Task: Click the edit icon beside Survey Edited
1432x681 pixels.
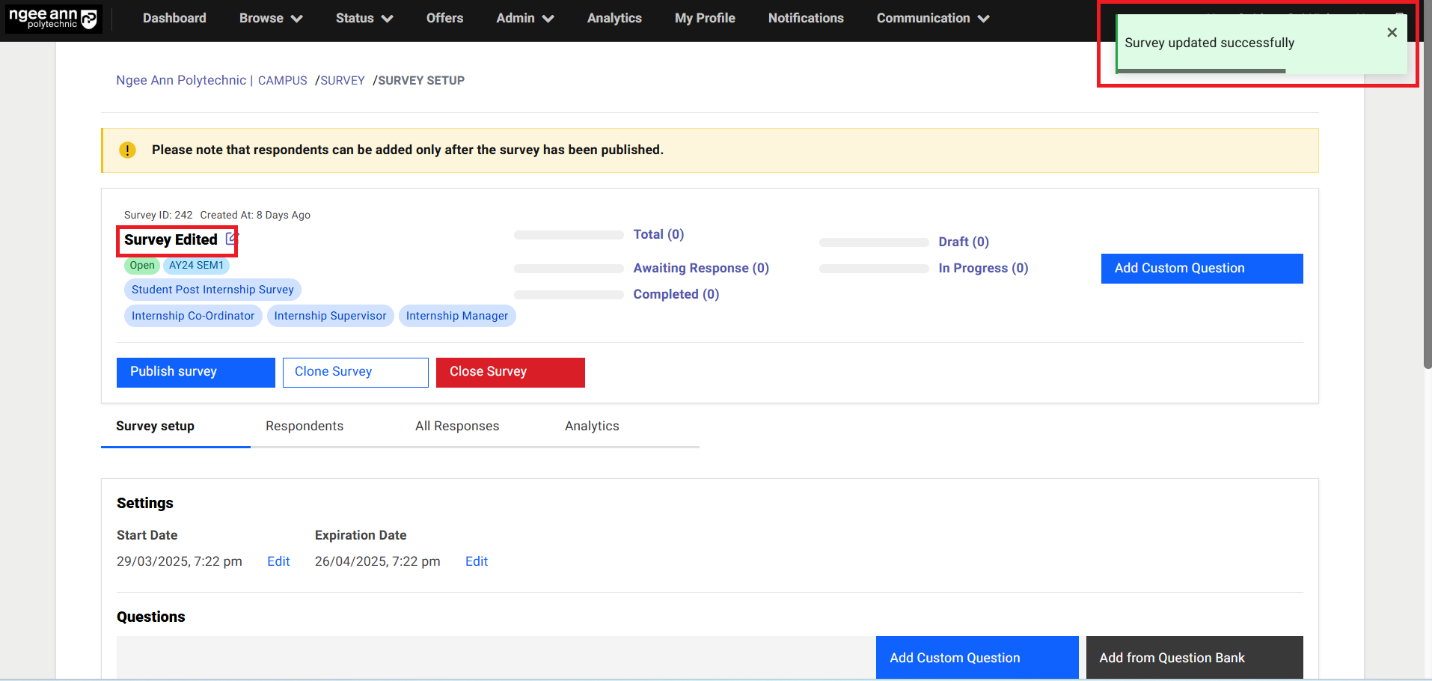Action: coord(231,239)
